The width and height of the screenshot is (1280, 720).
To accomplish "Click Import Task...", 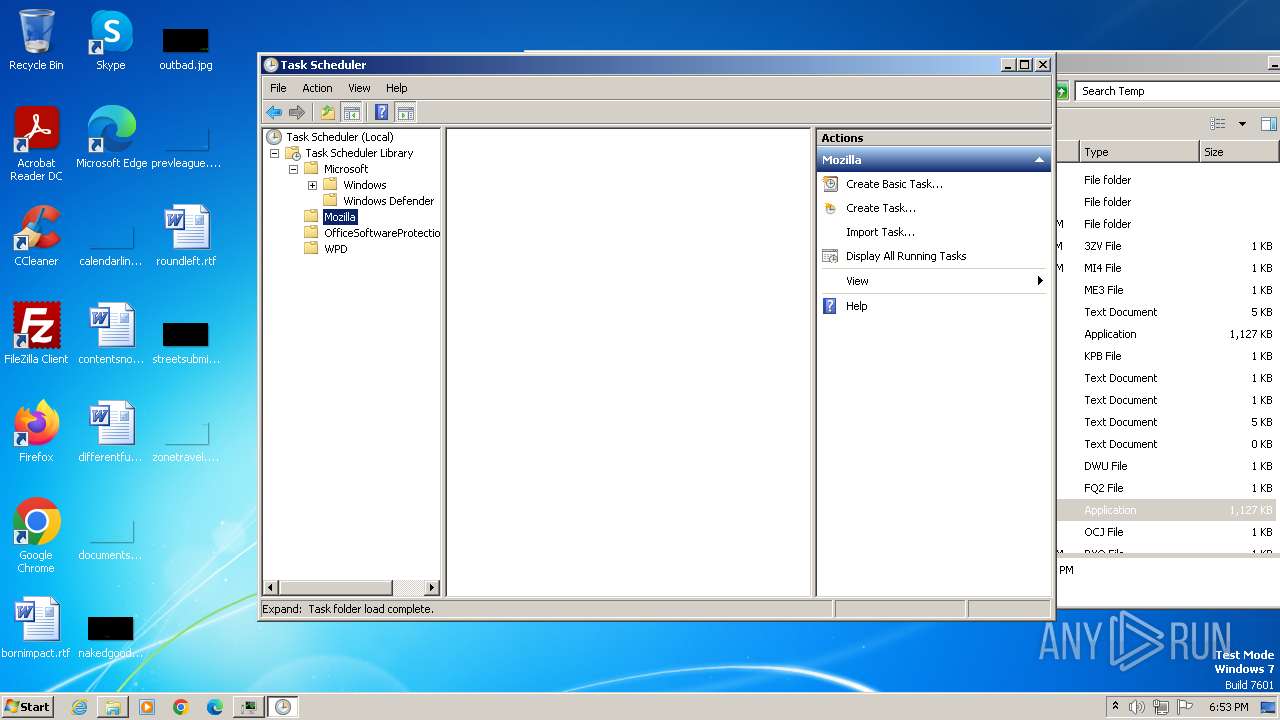I will [880, 232].
